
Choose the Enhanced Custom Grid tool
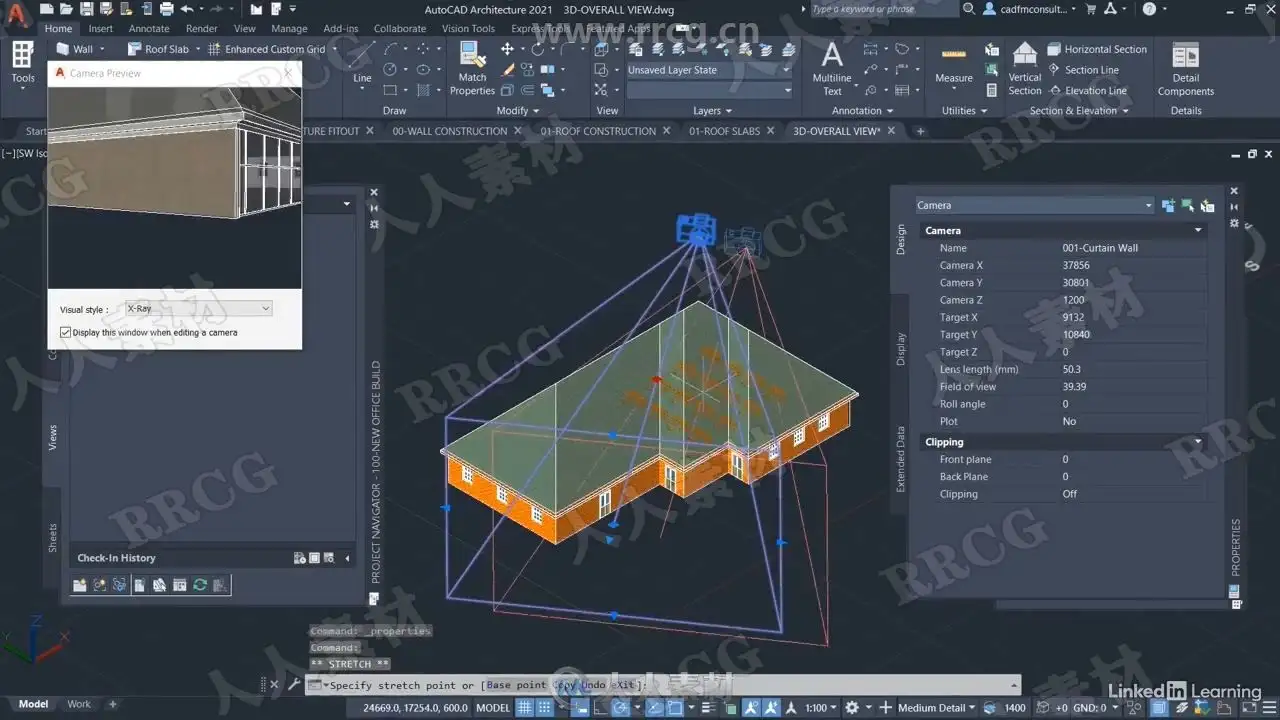(x=266, y=49)
